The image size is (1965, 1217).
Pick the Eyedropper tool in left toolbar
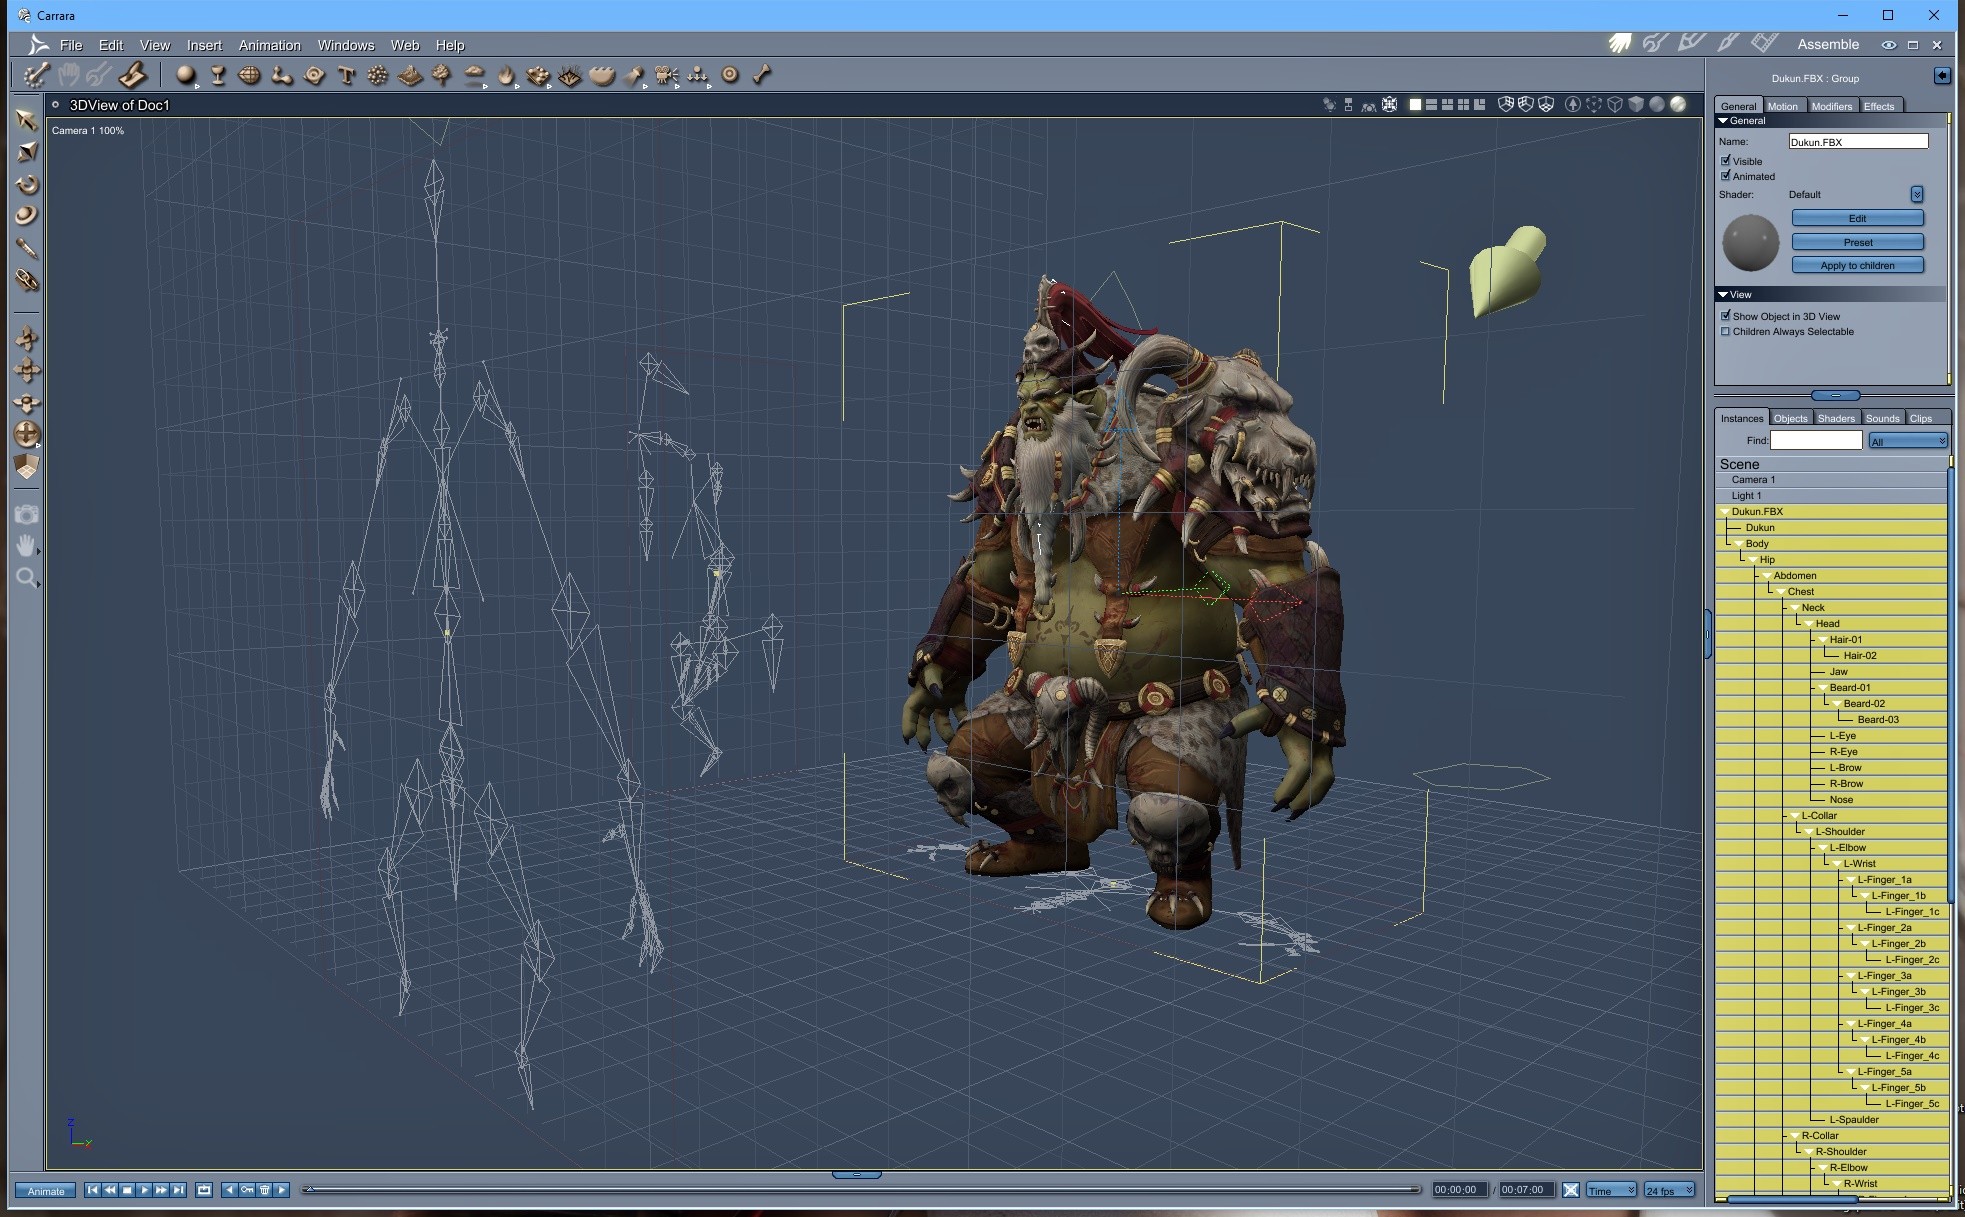point(27,248)
